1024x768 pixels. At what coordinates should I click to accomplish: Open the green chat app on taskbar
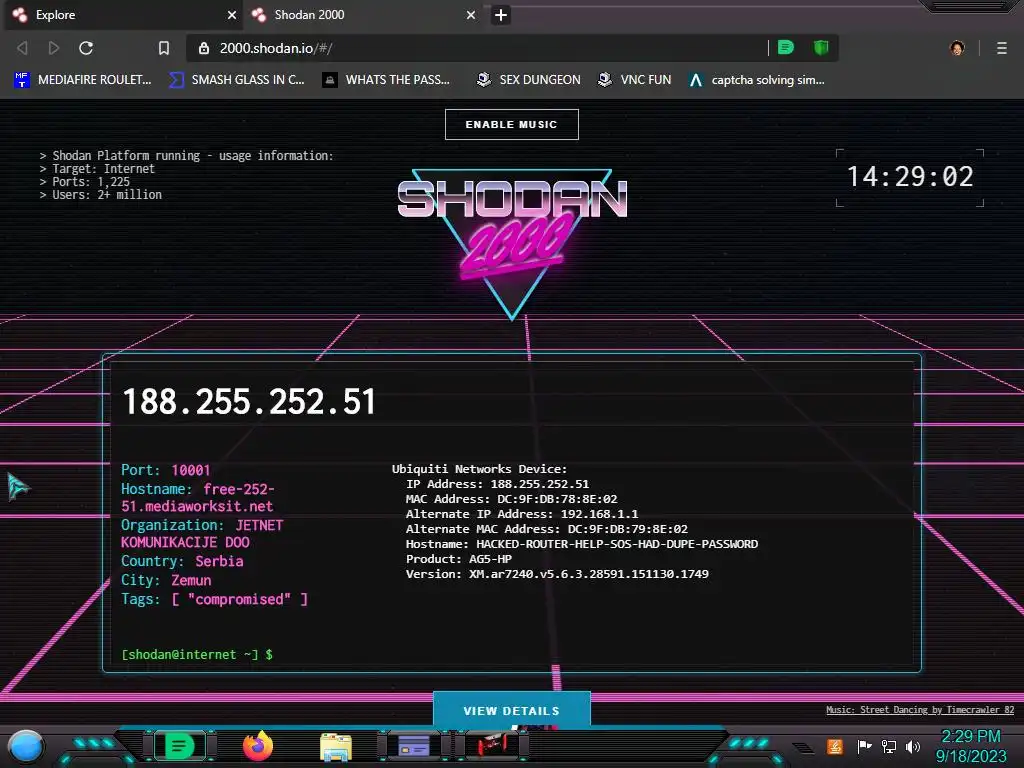click(x=180, y=746)
